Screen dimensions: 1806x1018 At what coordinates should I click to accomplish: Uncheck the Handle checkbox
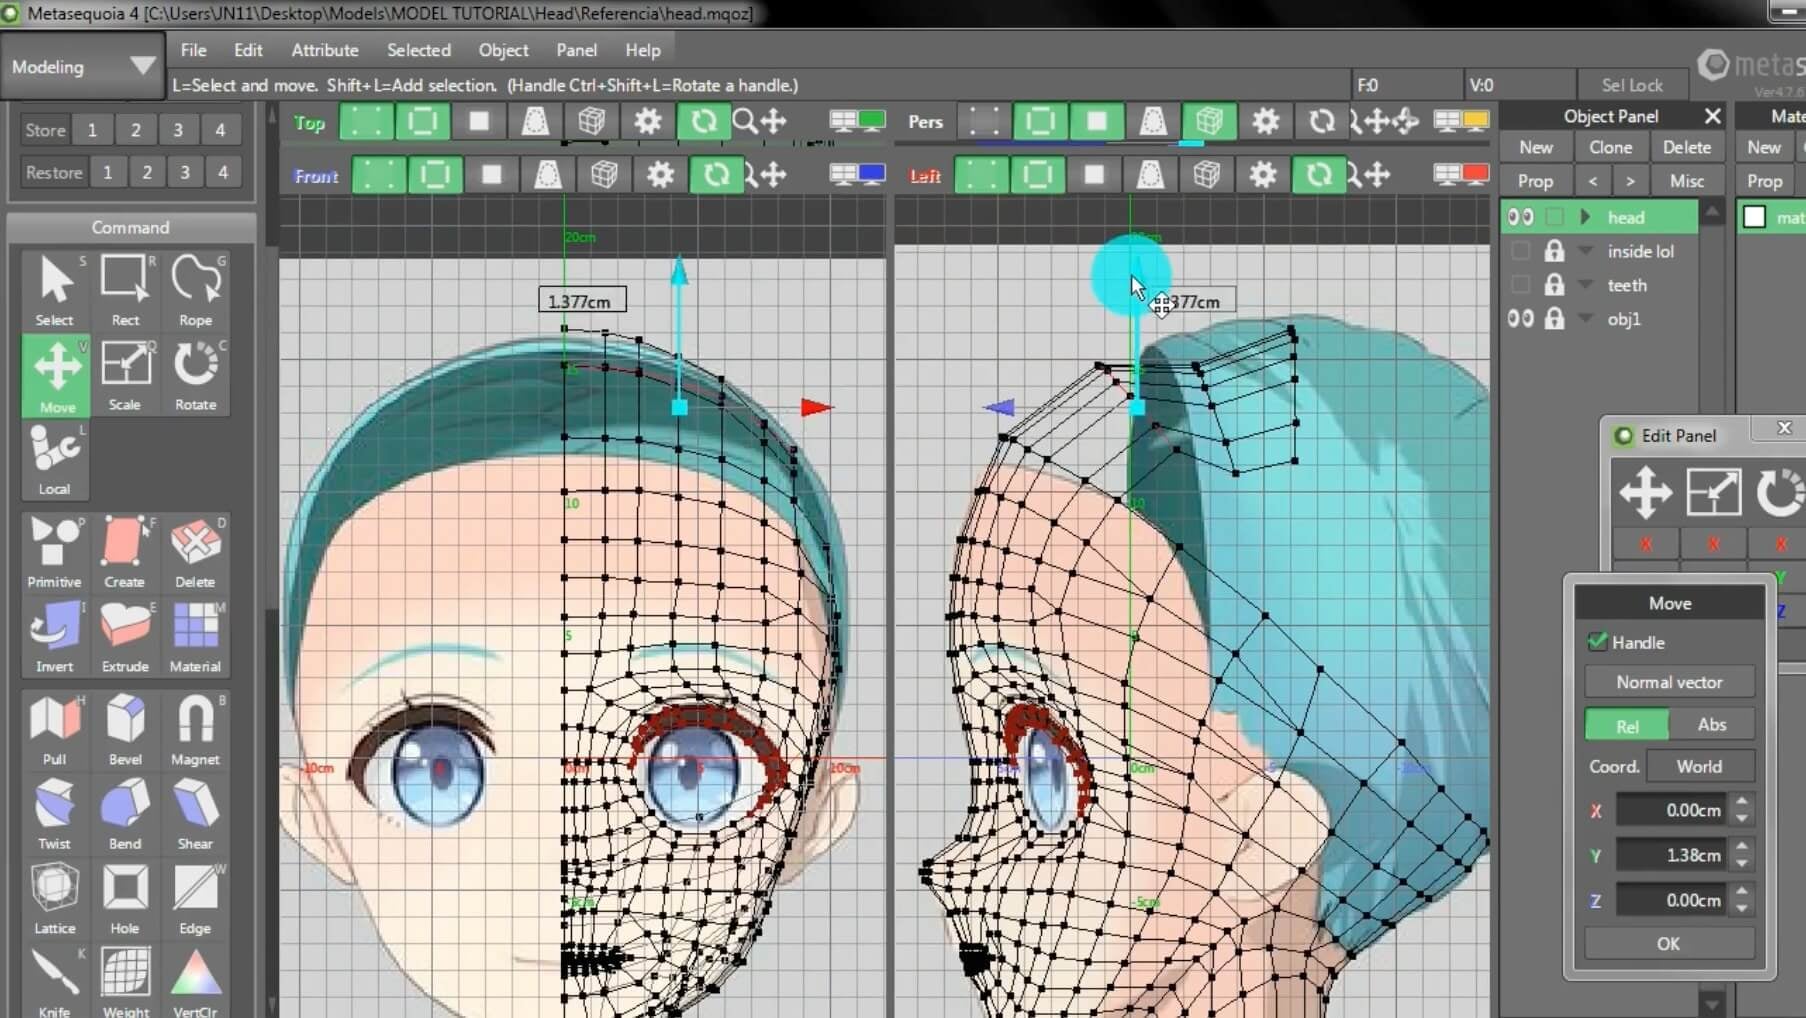[x=1597, y=642]
